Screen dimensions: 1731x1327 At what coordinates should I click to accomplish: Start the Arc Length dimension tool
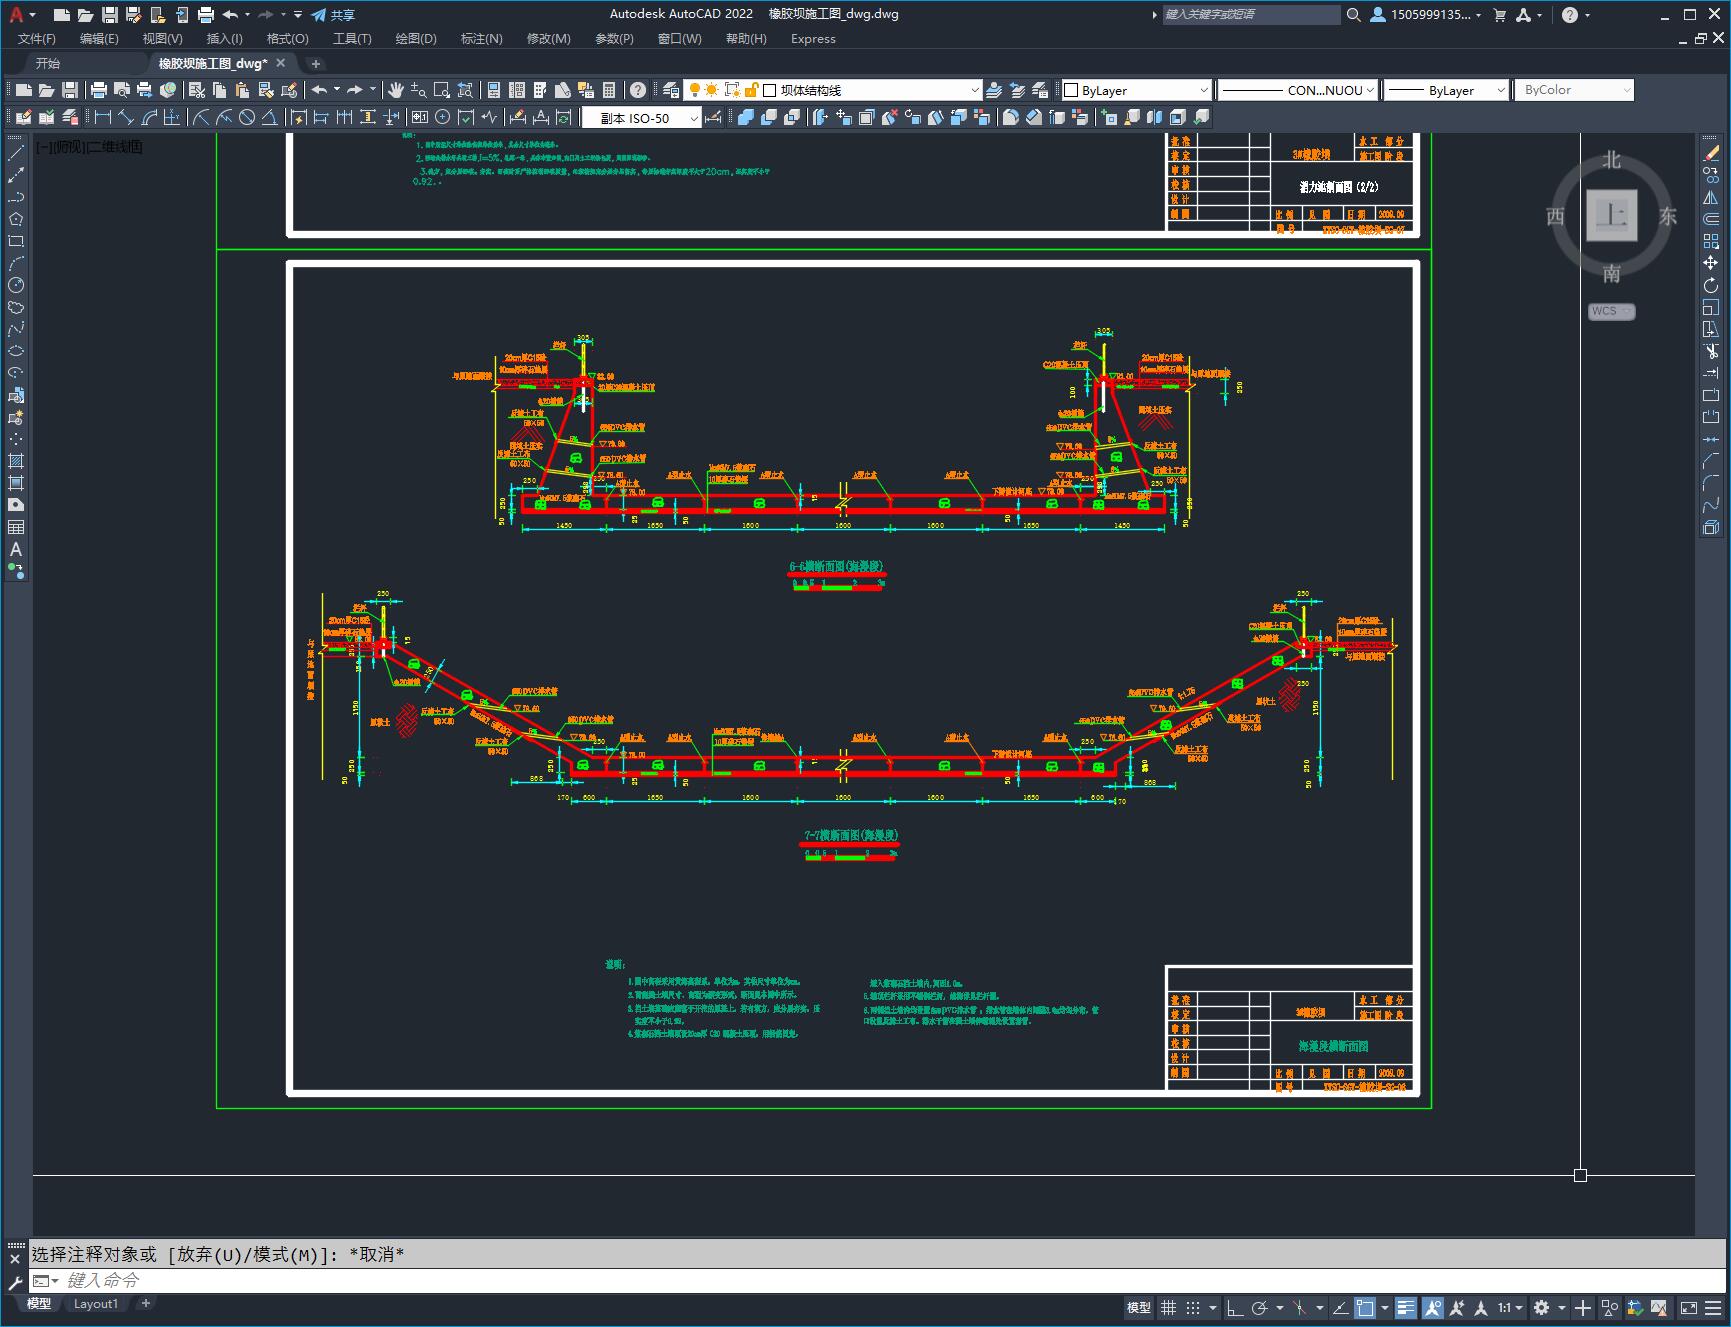click(149, 117)
